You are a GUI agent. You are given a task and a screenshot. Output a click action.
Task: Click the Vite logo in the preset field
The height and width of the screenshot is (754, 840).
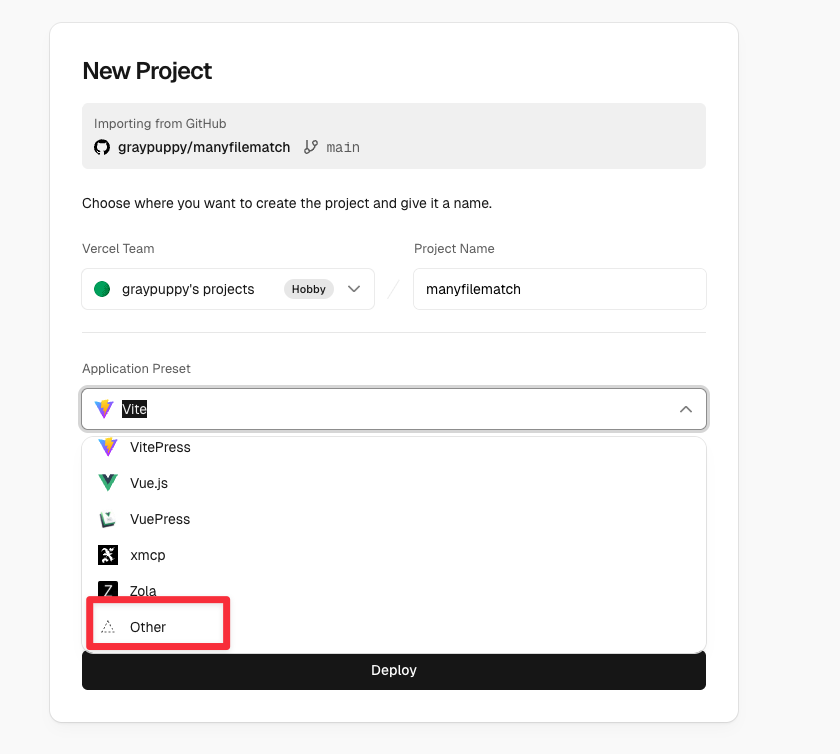tap(104, 409)
